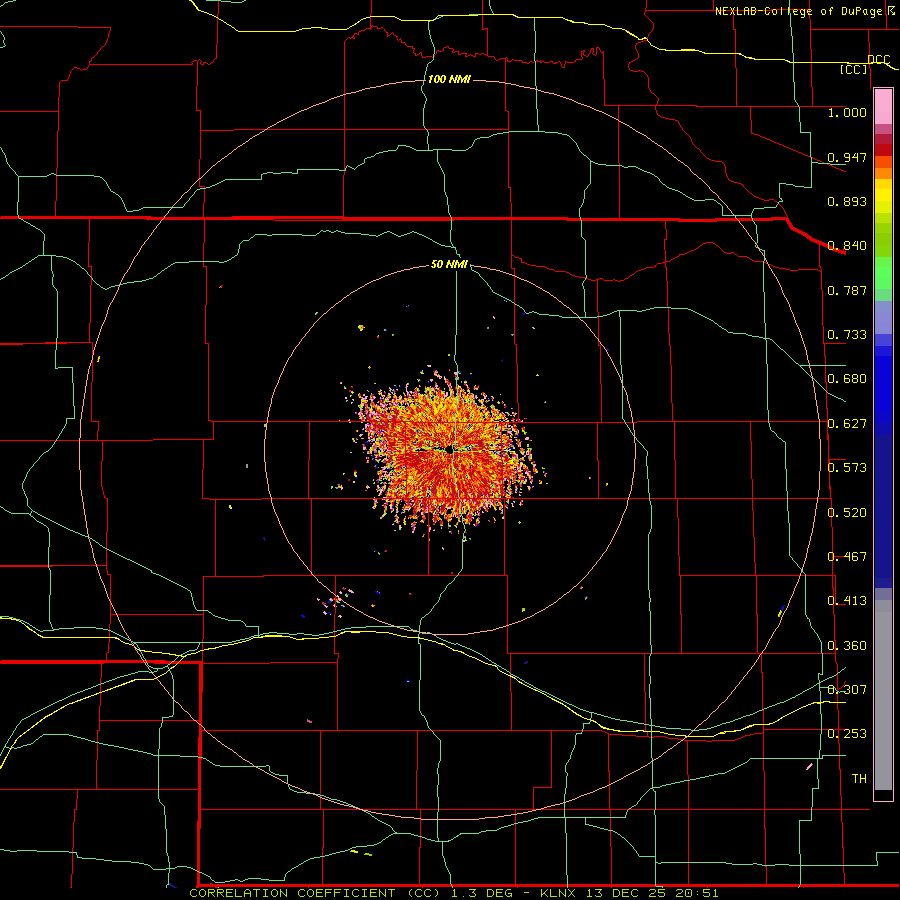
Task: Pick the lavender segment of the color bar
Action: point(883,317)
